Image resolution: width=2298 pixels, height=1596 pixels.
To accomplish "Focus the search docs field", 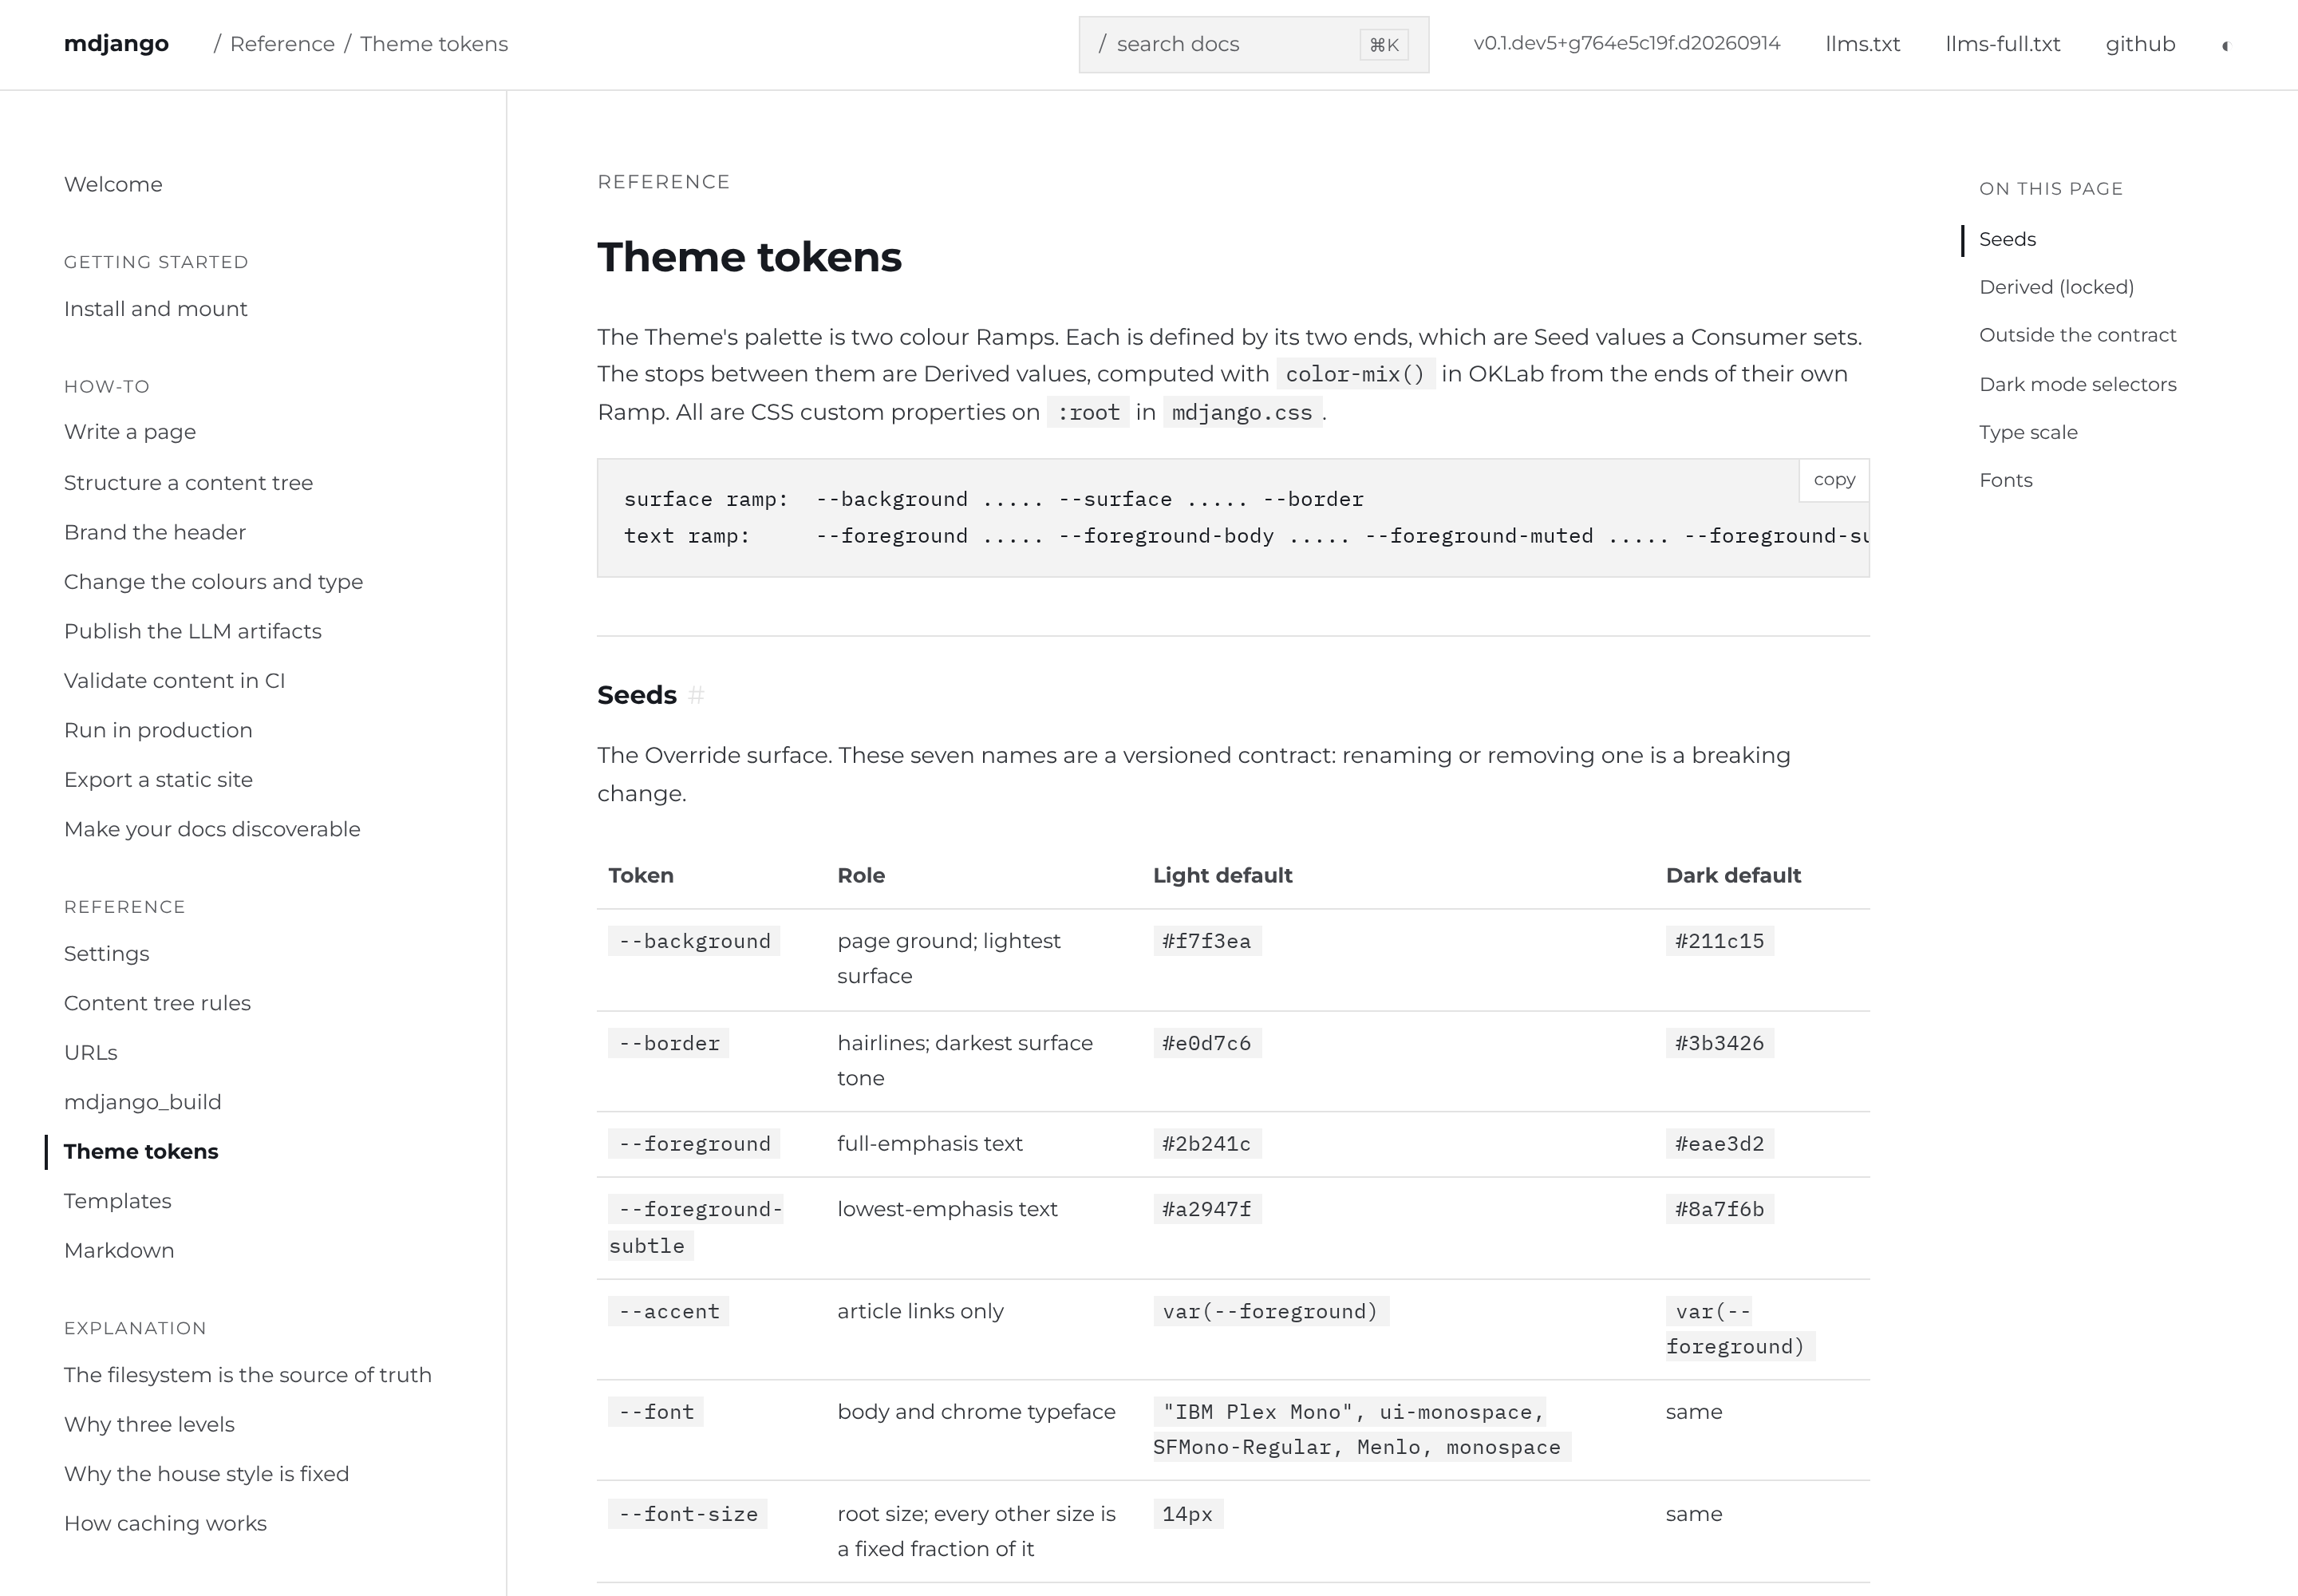I will point(1253,45).
